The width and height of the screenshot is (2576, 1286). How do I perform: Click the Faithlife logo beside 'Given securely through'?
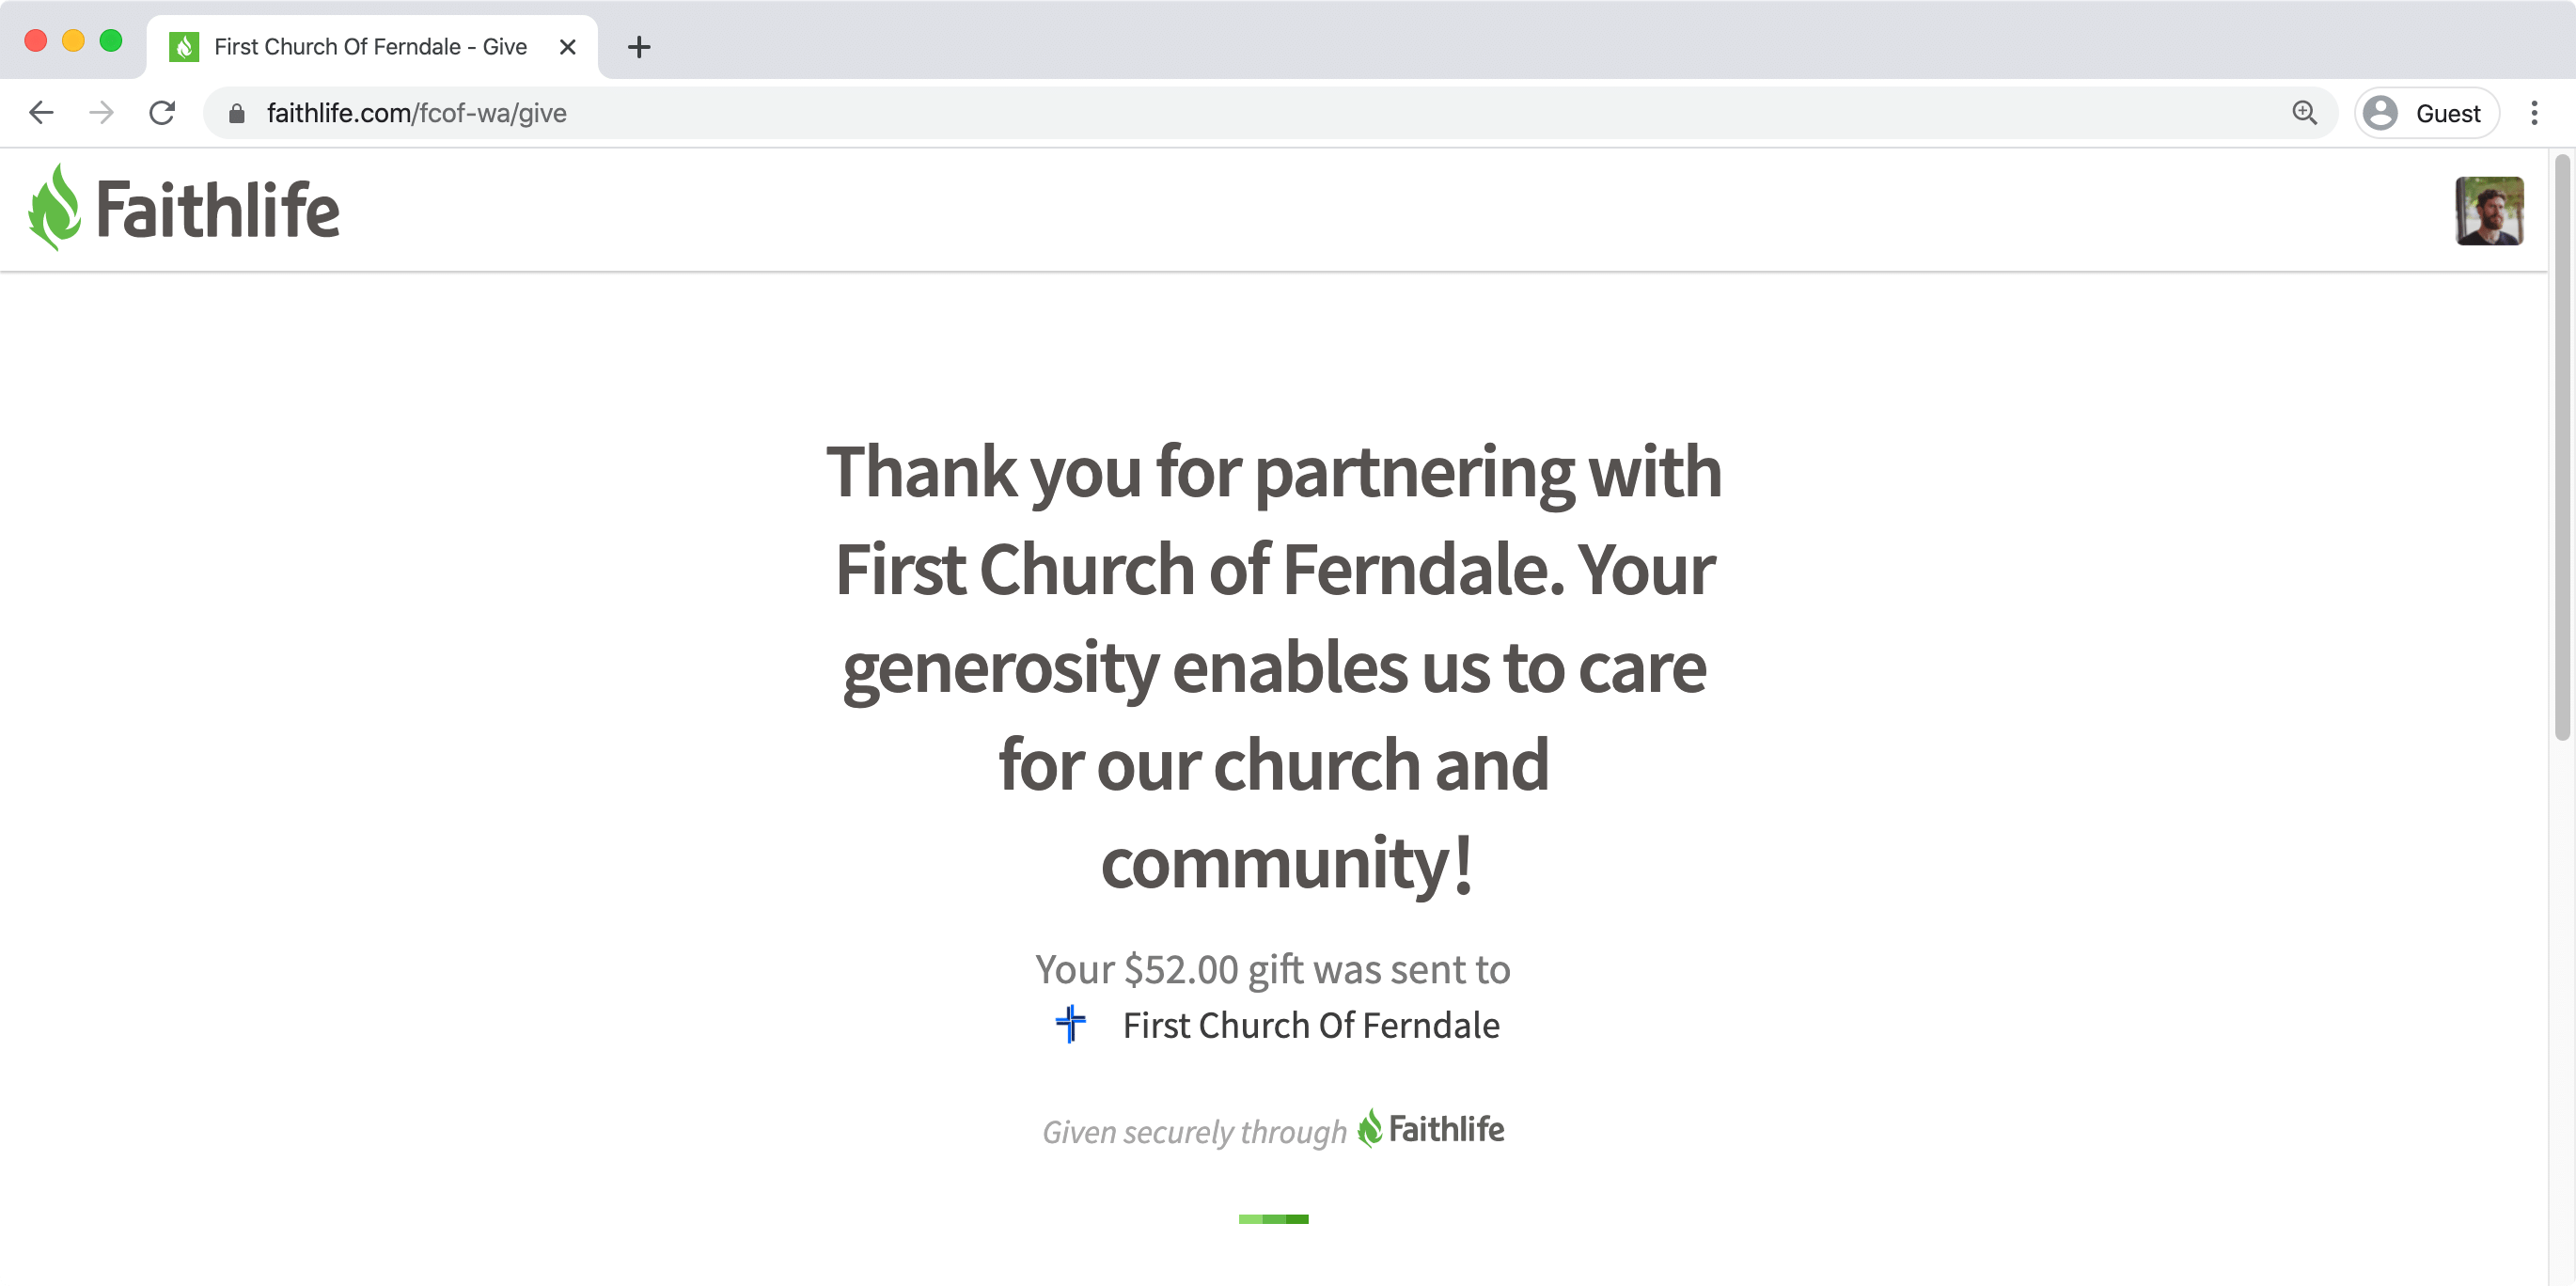click(1430, 1128)
